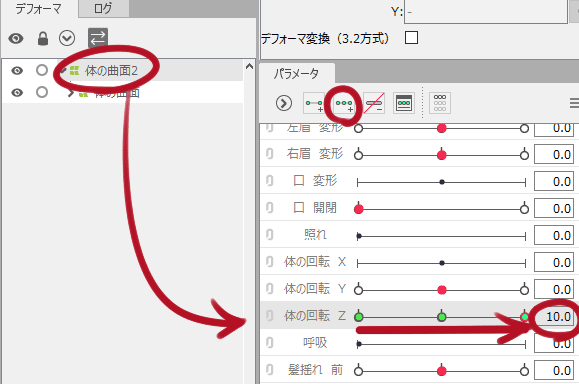Click the 髪揺れ 前 value field

[x=554, y=370]
